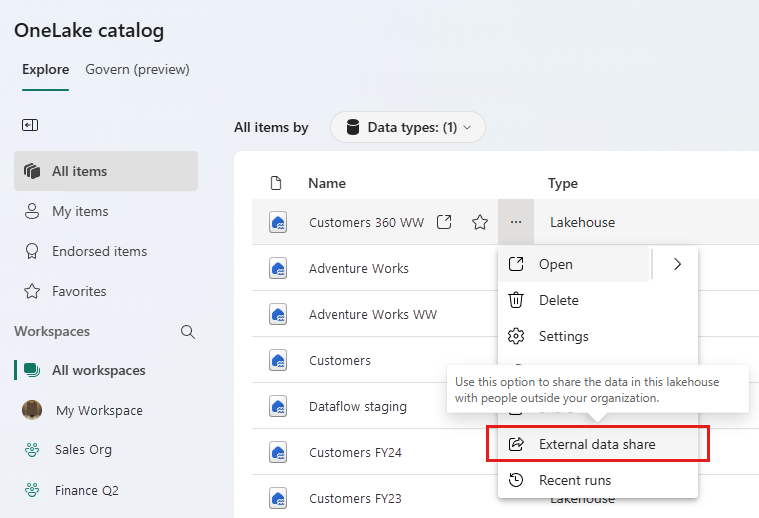Select All workspaces in the sidebar
759x518 pixels.
(x=106, y=370)
